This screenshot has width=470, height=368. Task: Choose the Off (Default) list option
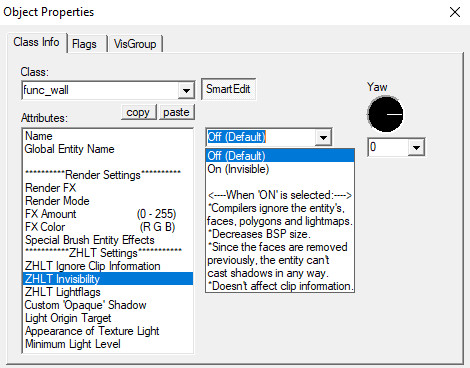(x=280, y=156)
